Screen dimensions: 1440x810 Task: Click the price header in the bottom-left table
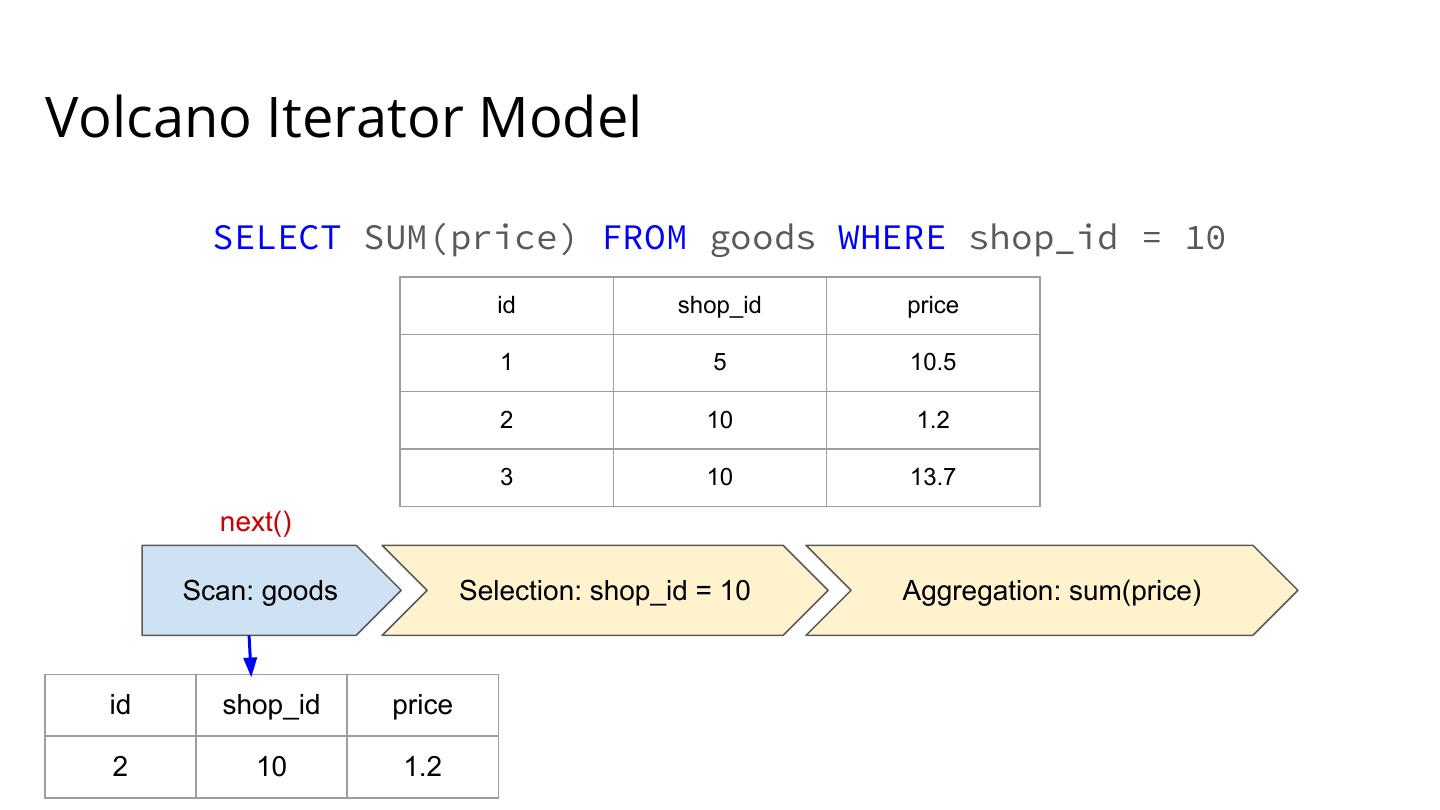[x=422, y=705]
